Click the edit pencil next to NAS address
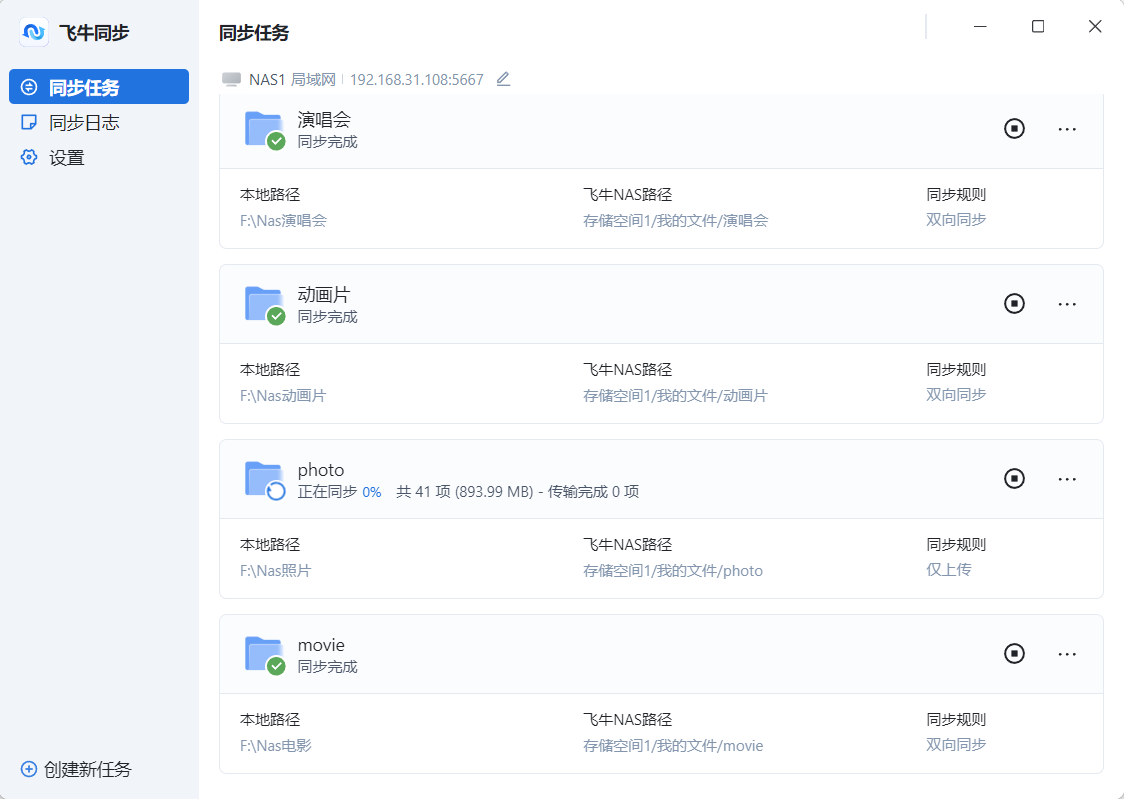This screenshot has height=799, width=1124. [503, 79]
